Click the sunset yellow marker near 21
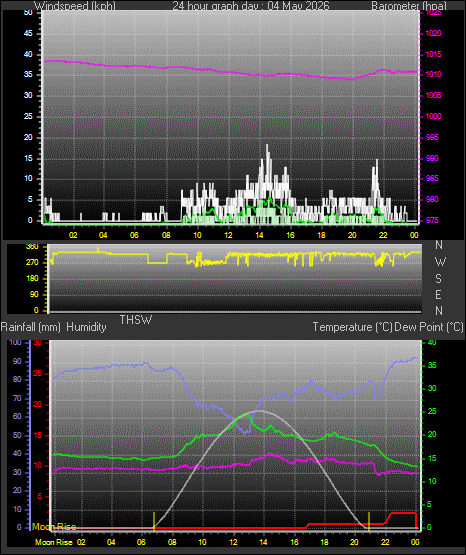Image resolution: width=466 pixels, height=555 pixels. [369, 521]
